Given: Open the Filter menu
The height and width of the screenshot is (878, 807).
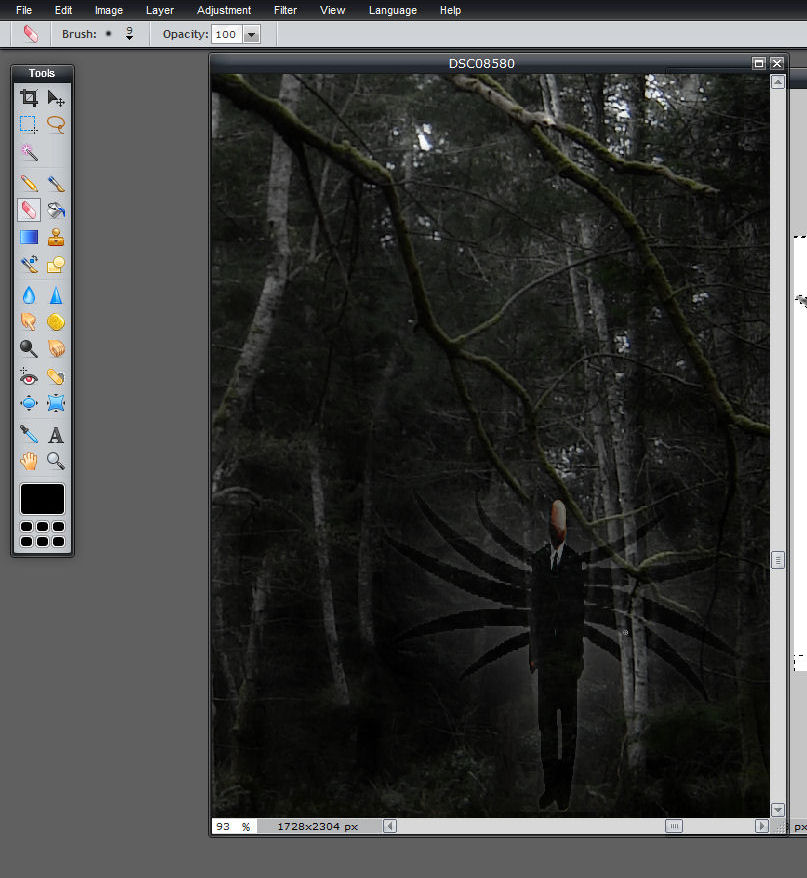Looking at the screenshot, I should pos(285,10).
